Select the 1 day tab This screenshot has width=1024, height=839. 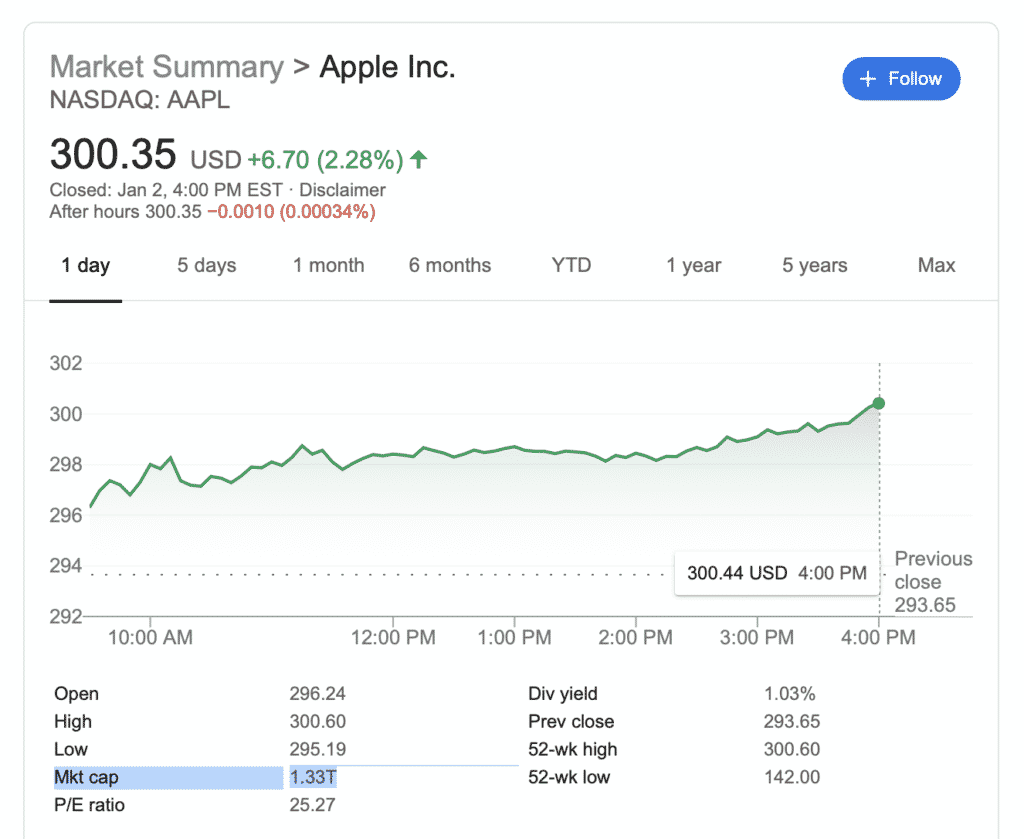86,266
